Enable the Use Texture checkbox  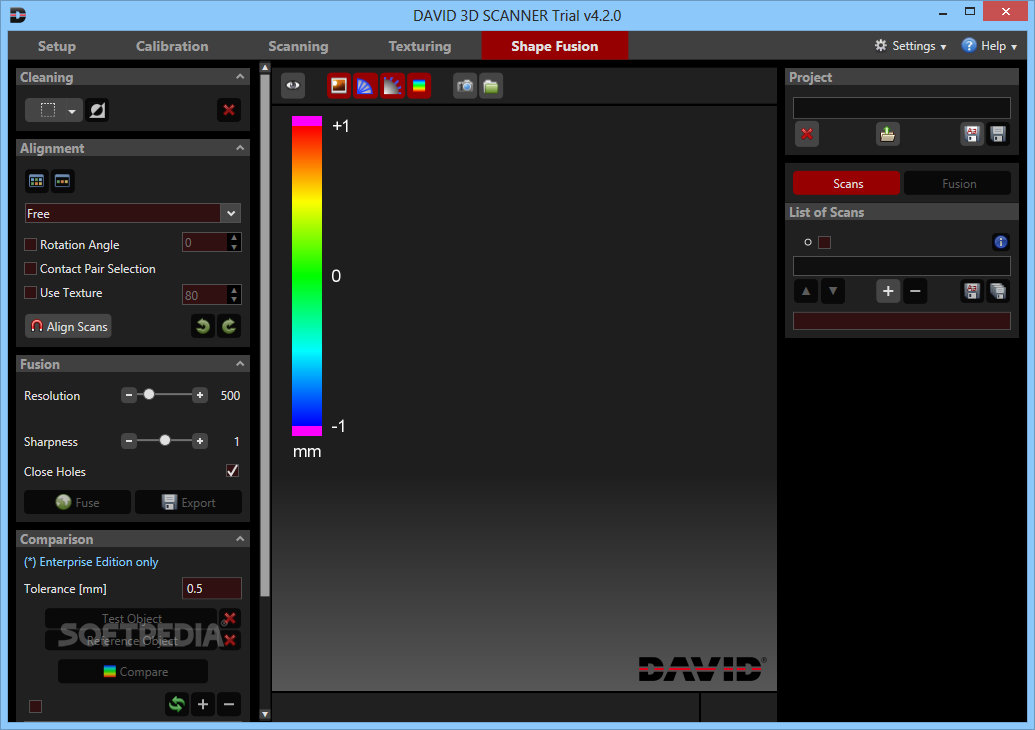tap(30, 292)
